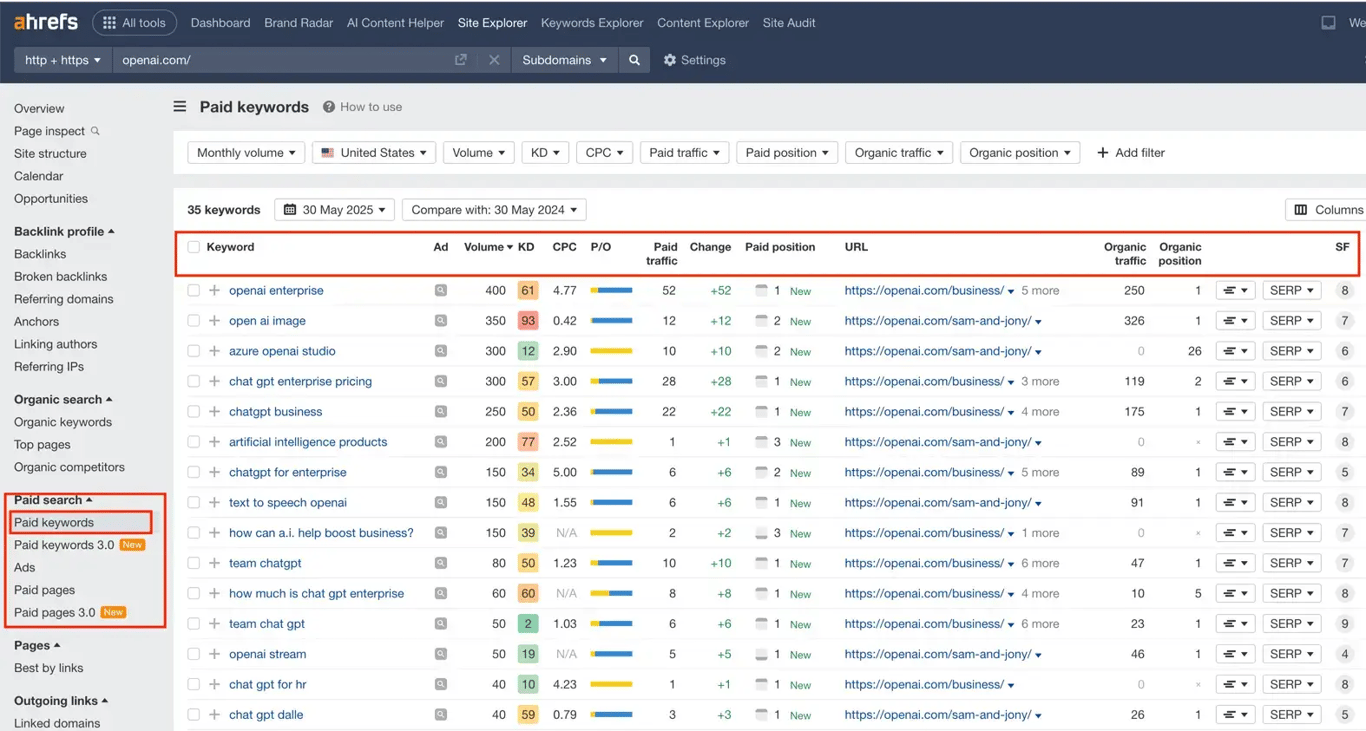Screen dimensions: 1366x731
Task: Open report Settings via the gear icon
Action: (668, 60)
